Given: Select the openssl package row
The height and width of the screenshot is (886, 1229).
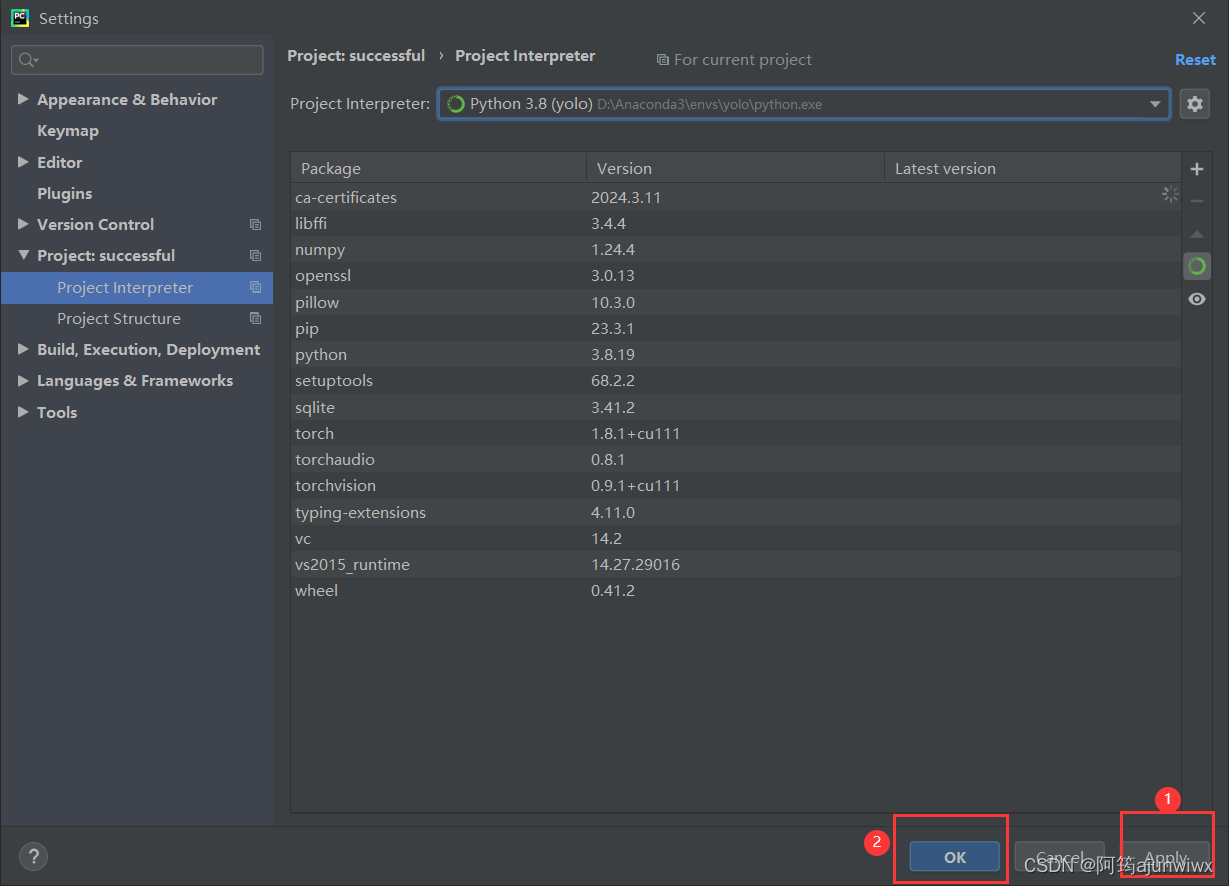Looking at the screenshot, I should tap(736, 275).
